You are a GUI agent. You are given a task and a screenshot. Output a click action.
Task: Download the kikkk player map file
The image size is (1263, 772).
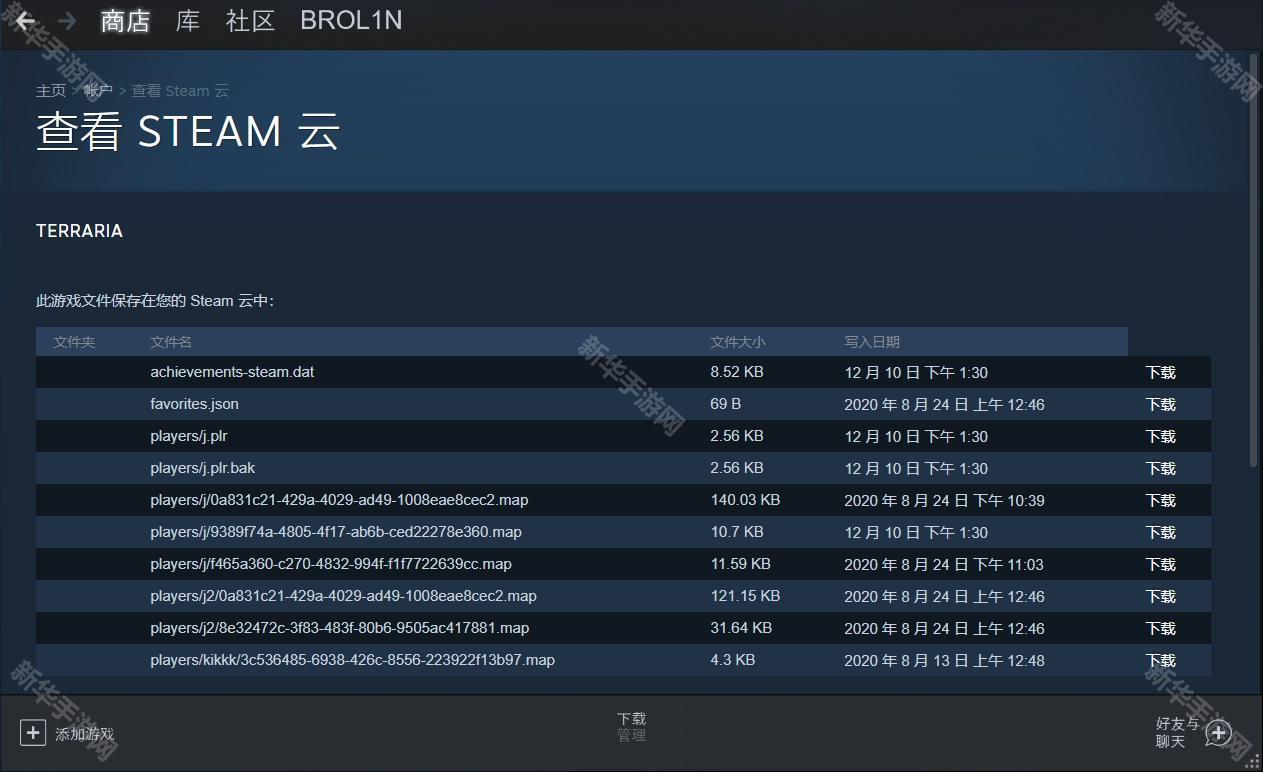[x=1160, y=661]
